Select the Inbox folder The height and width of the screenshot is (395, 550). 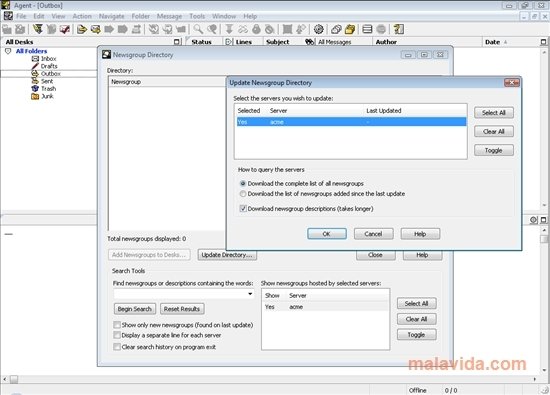[x=44, y=59]
